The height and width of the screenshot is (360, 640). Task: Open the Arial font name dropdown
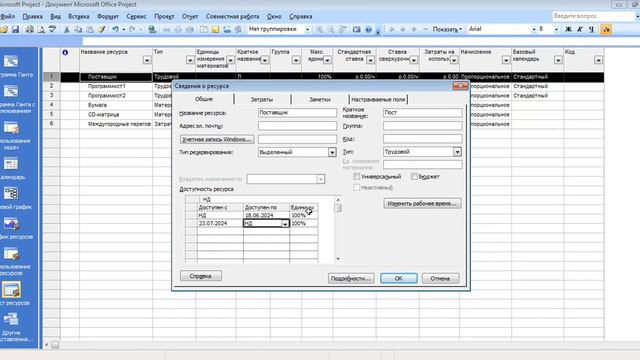[533, 29]
